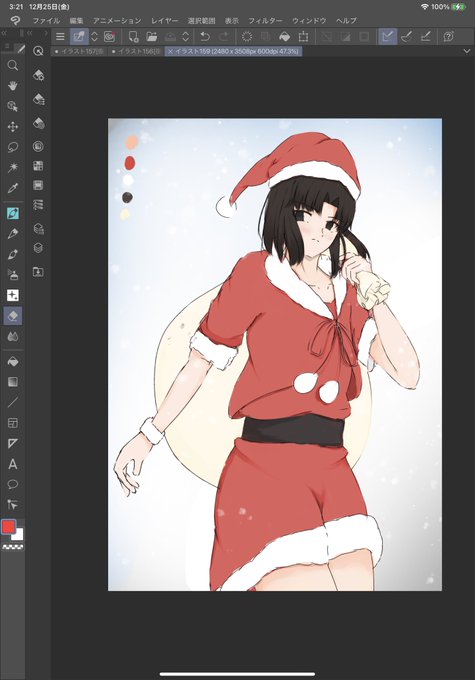Toggle the highlighted canvas display button
This screenshot has height=680, width=475.
pyautogui.click(x=79, y=37)
